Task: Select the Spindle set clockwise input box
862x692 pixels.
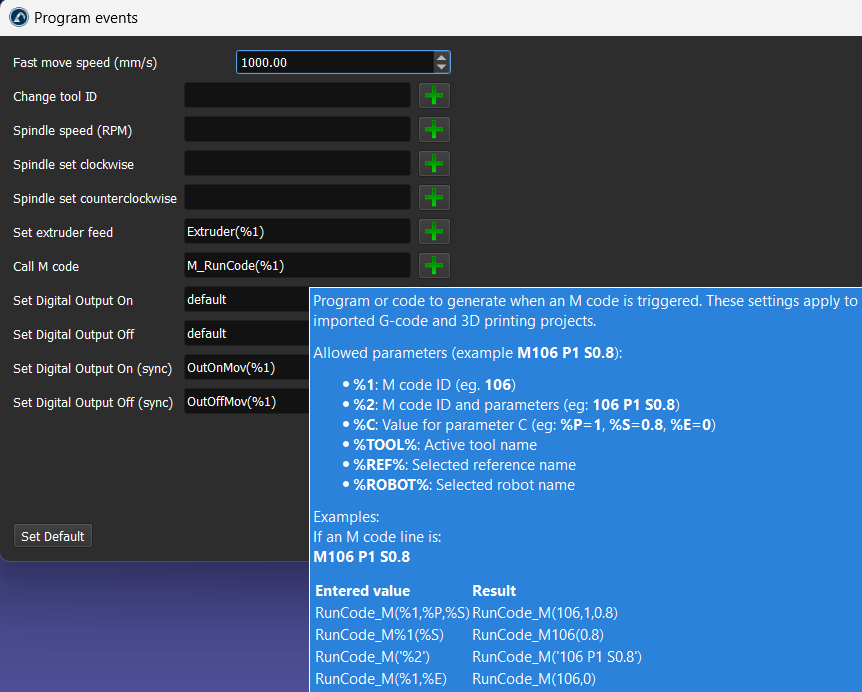Action: [x=297, y=164]
